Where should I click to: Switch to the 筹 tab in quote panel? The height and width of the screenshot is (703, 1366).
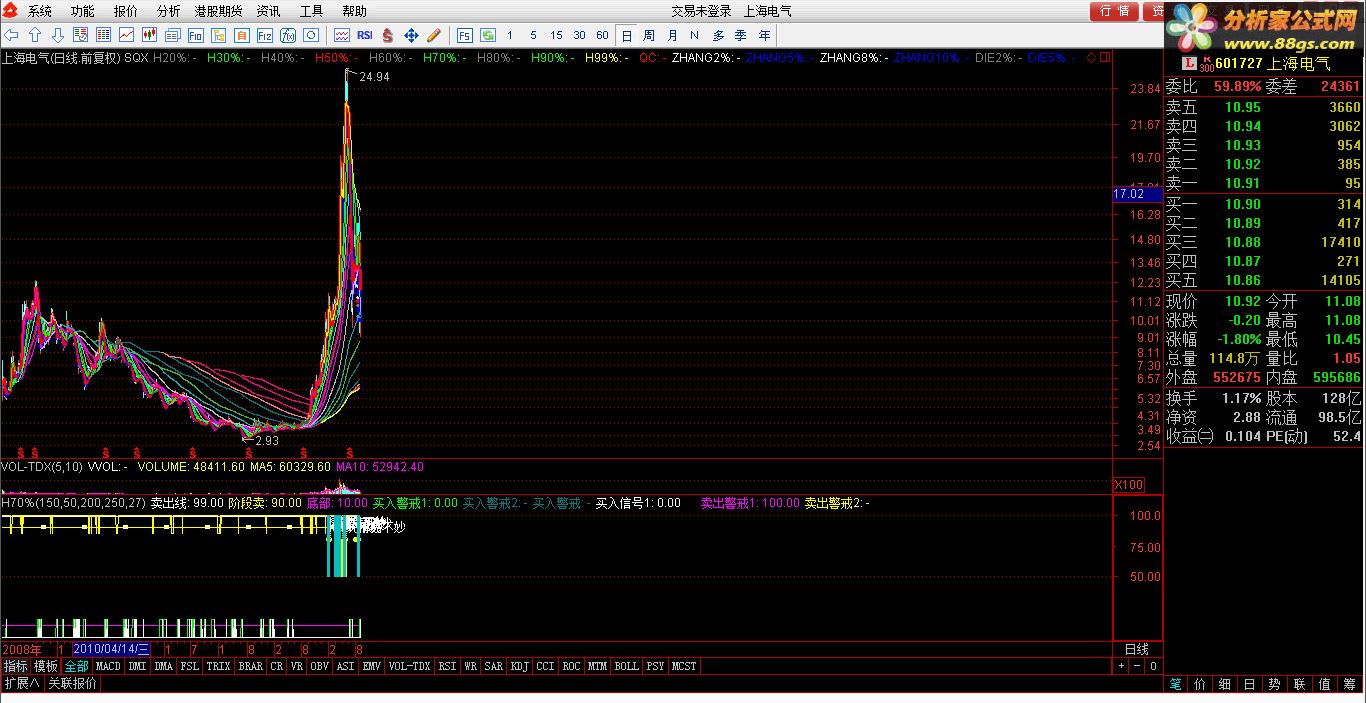coord(1351,684)
